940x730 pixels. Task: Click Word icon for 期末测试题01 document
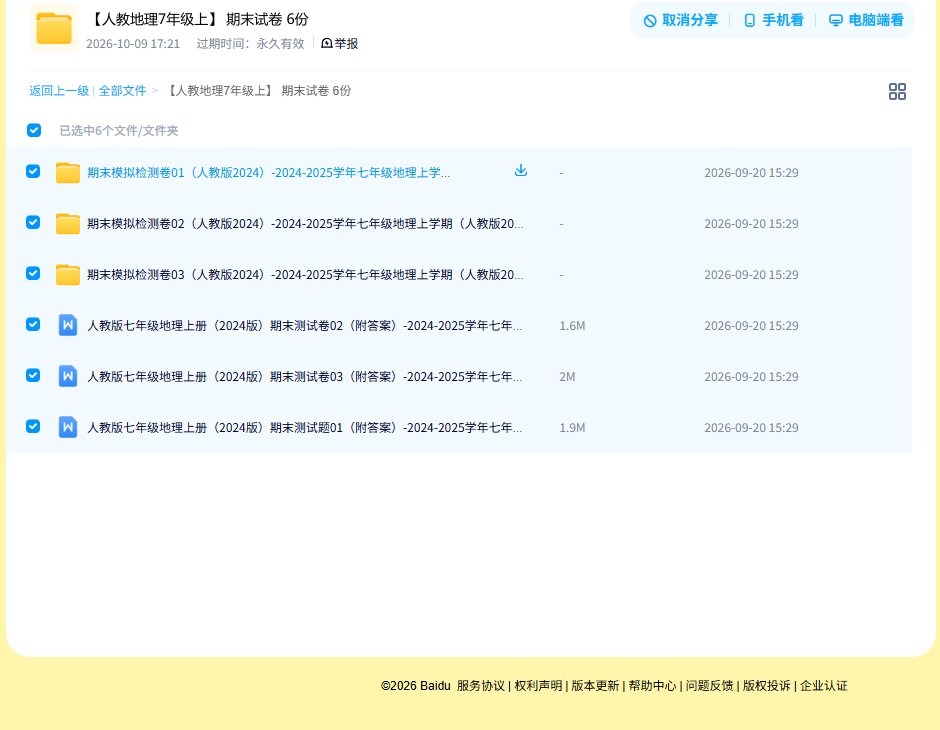pos(68,427)
